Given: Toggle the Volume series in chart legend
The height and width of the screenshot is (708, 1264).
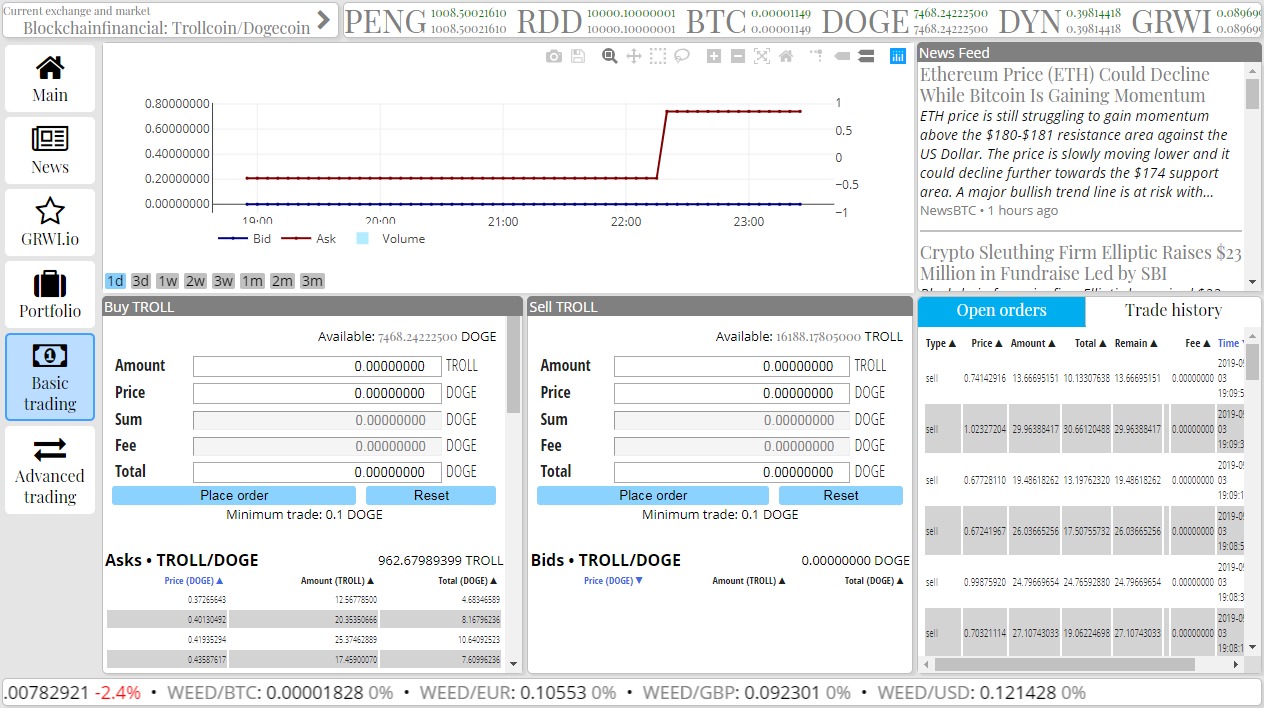Looking at the screenshot, I should [390, 239].
